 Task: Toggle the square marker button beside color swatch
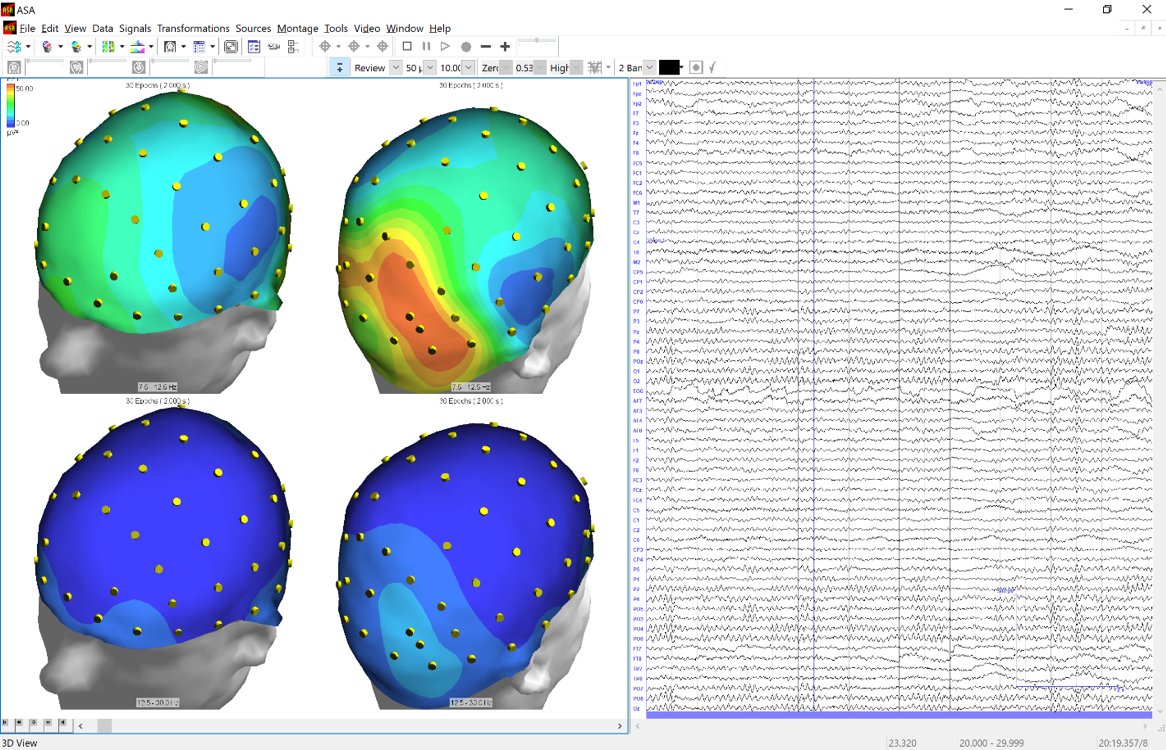(697, 67)
